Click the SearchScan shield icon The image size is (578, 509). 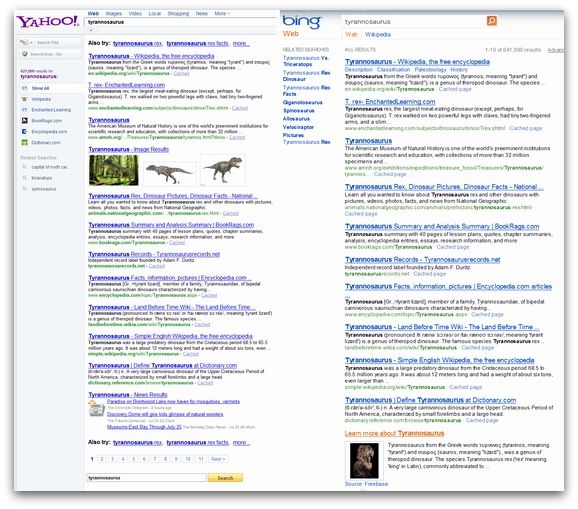pos(25,54)
